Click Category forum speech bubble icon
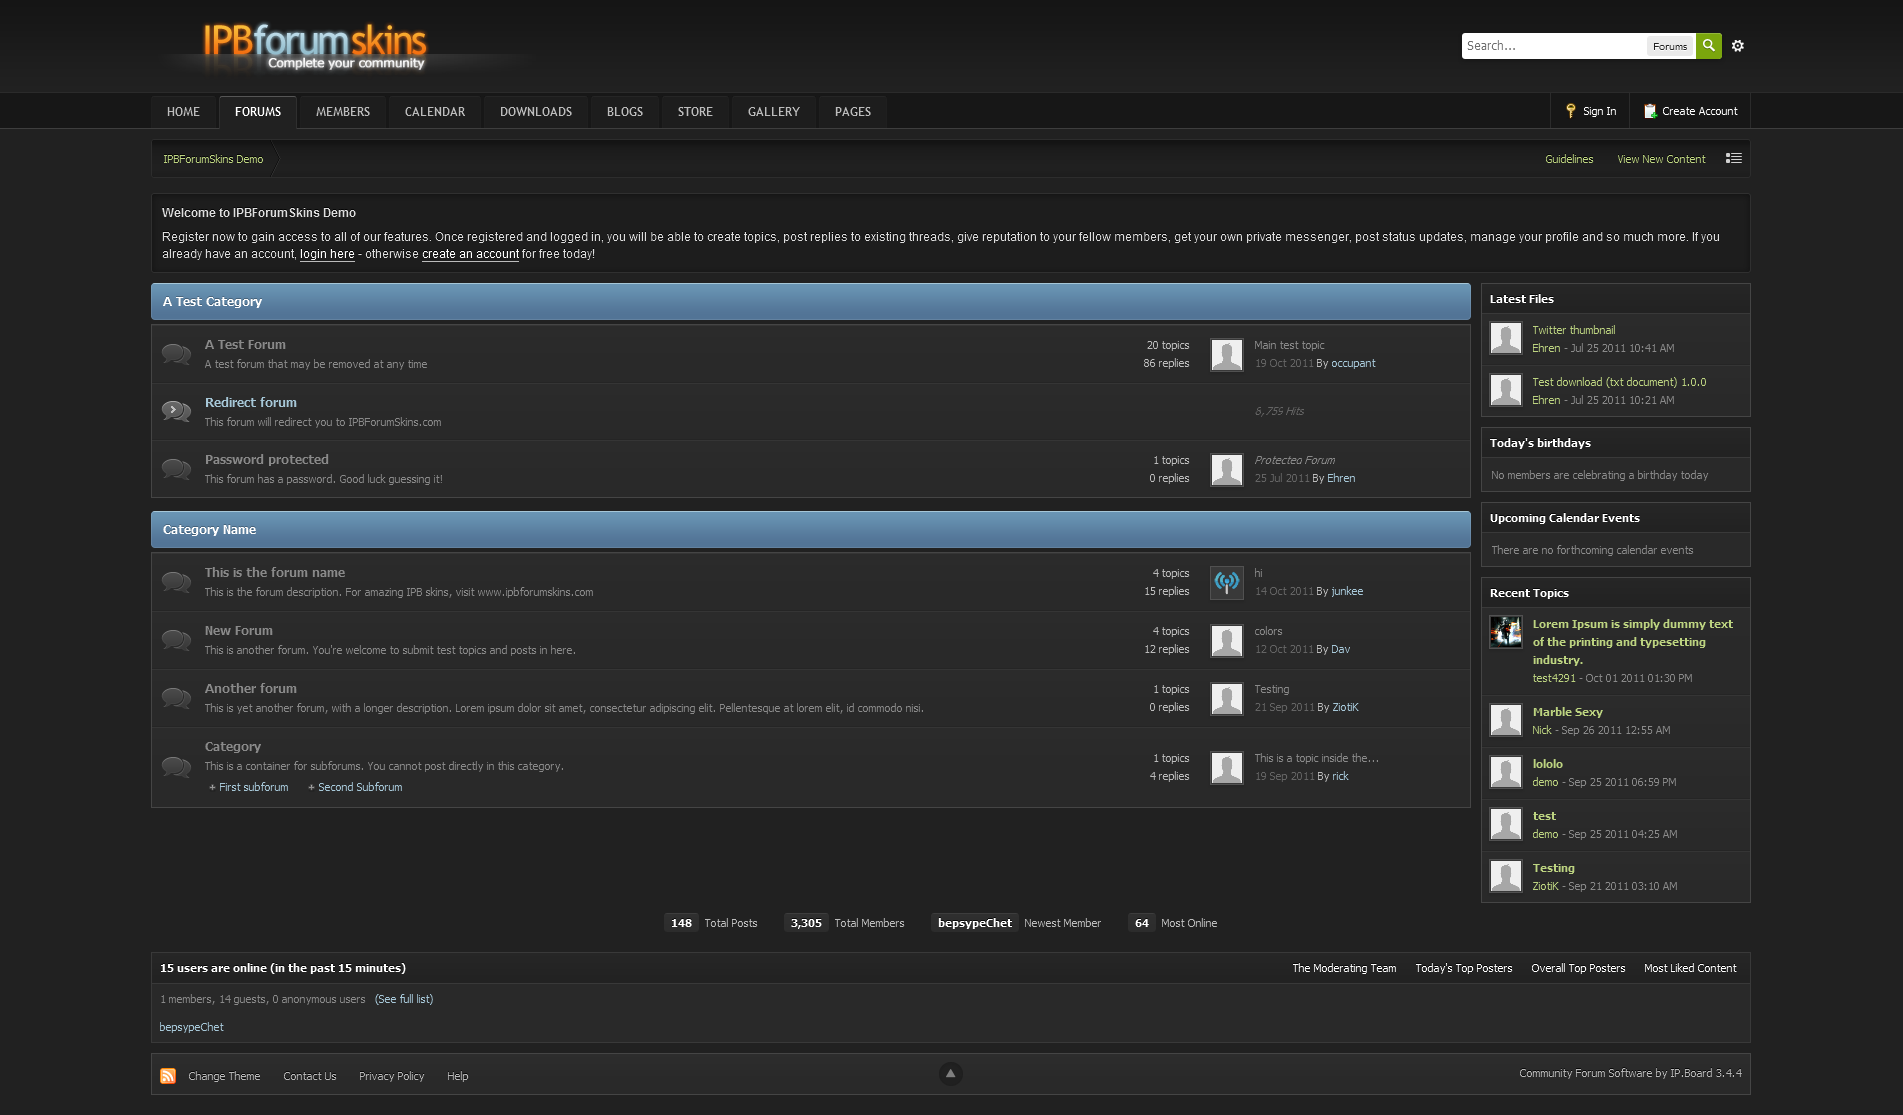The height and width of the screenshot is (1115, 1903). [176, 767]
